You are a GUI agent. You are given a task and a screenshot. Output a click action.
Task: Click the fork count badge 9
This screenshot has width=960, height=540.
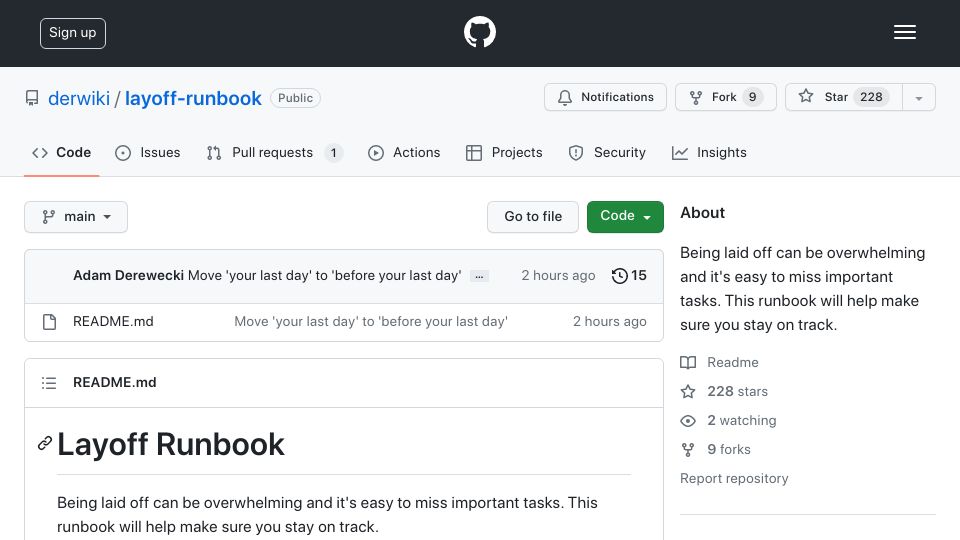pos(752,97)
